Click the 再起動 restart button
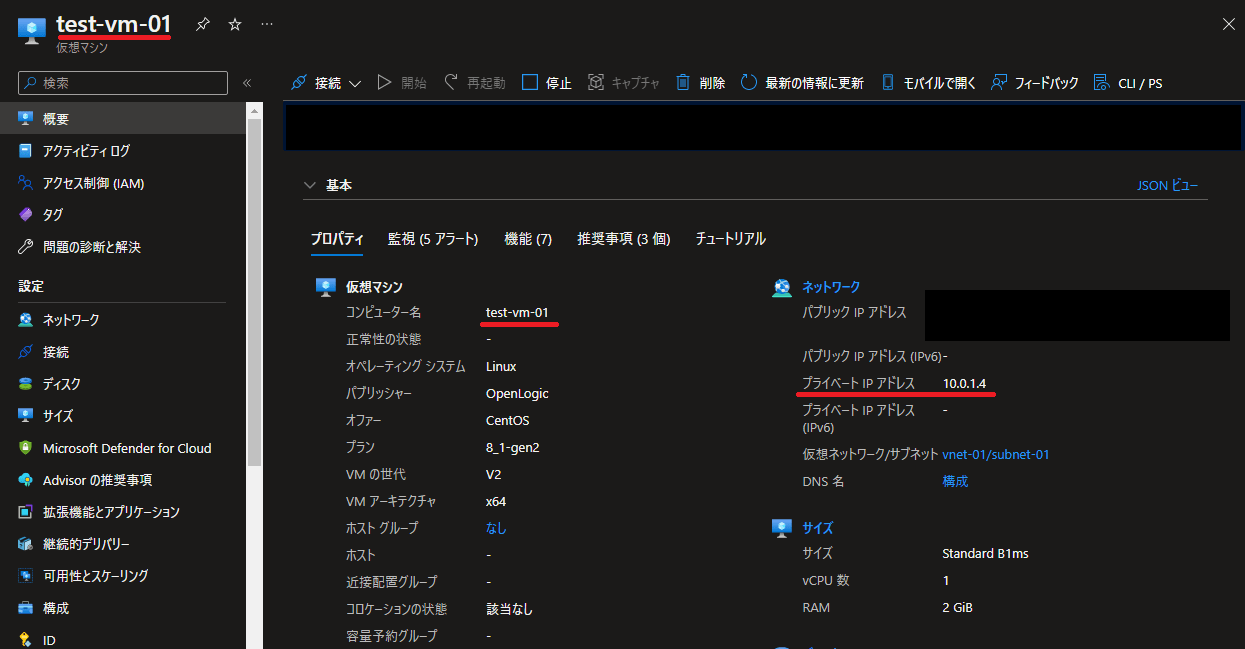Viewport: 1245px width, 649px height. [x=474, y=83]
